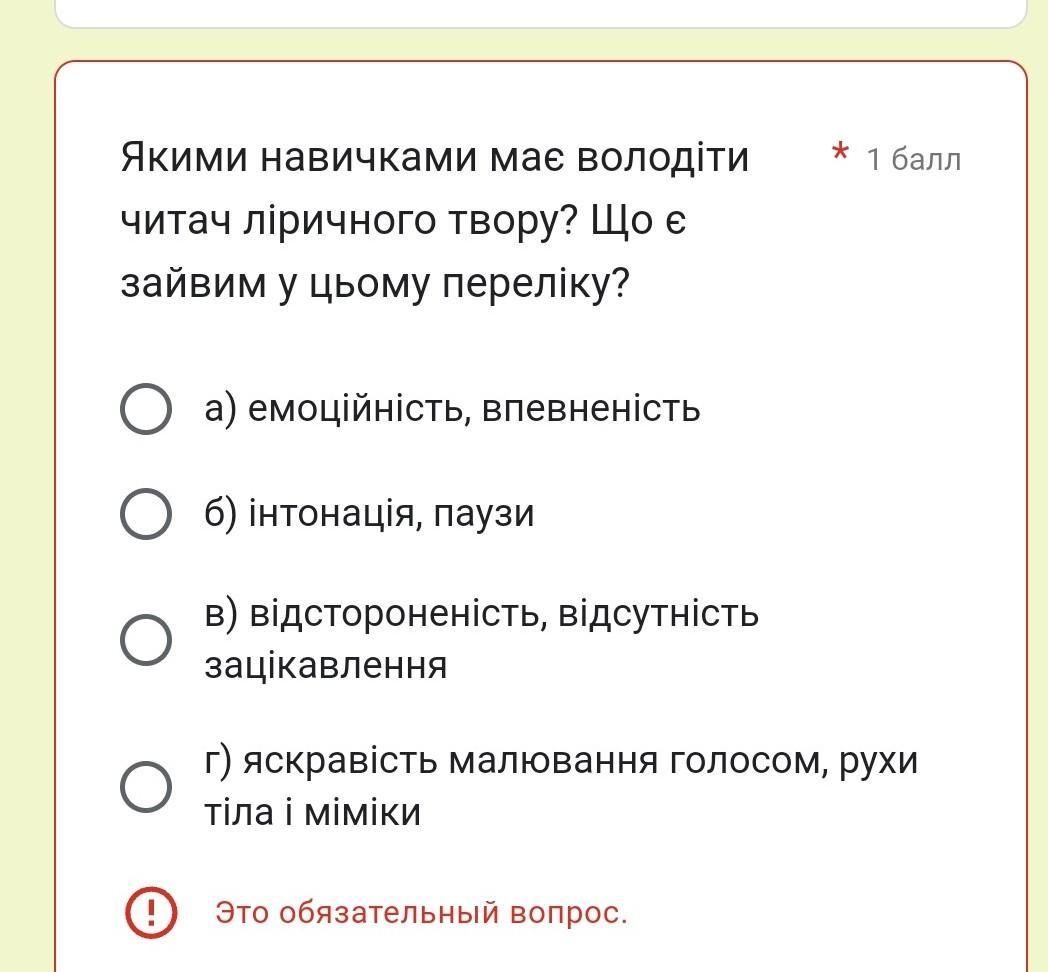The height and width of the screenshot is (972, 1048).
Task: Click the label 'а) емоційність, впевненість'
Action: [x=452, y=408]
